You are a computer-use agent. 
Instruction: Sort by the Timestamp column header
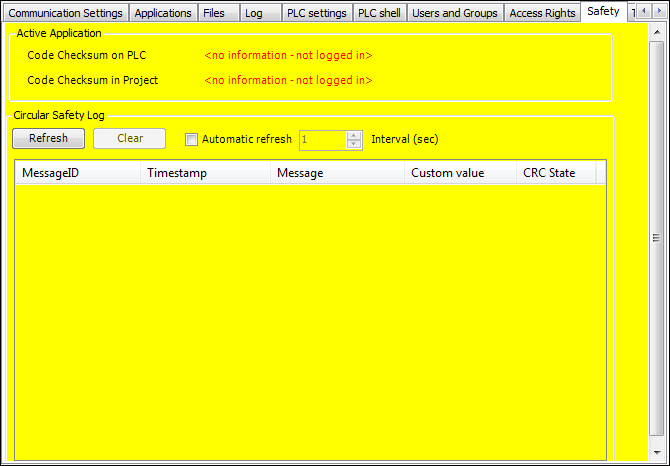[205, 173]
